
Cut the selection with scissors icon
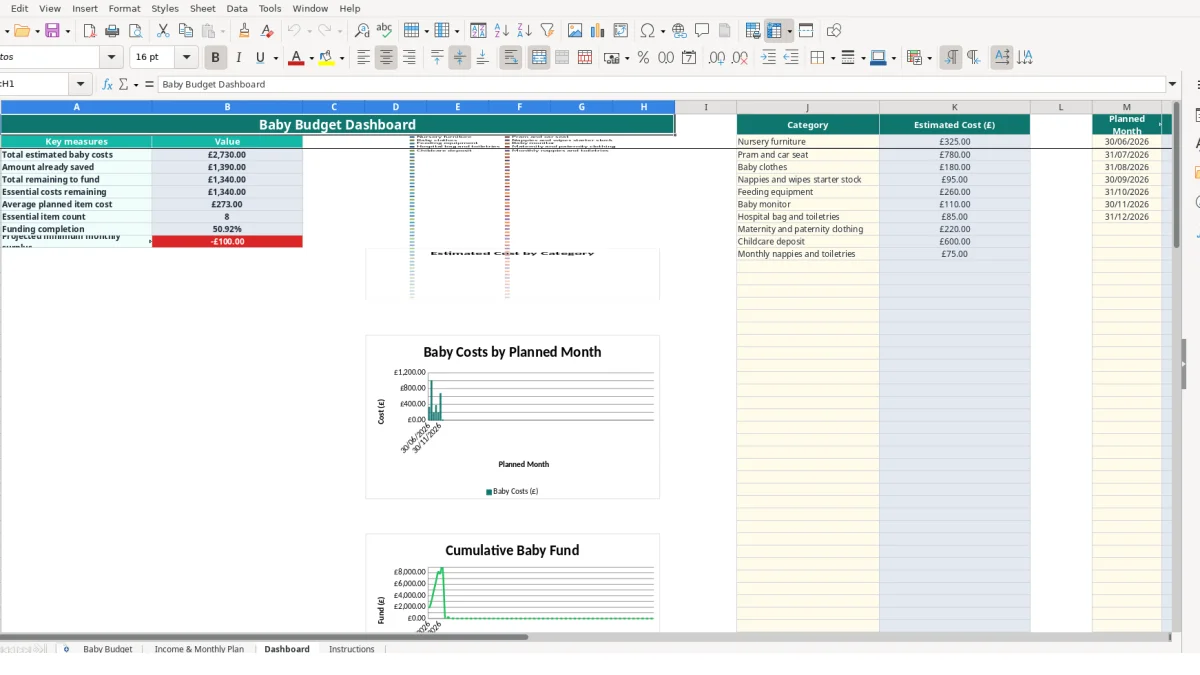click(163, 31)
